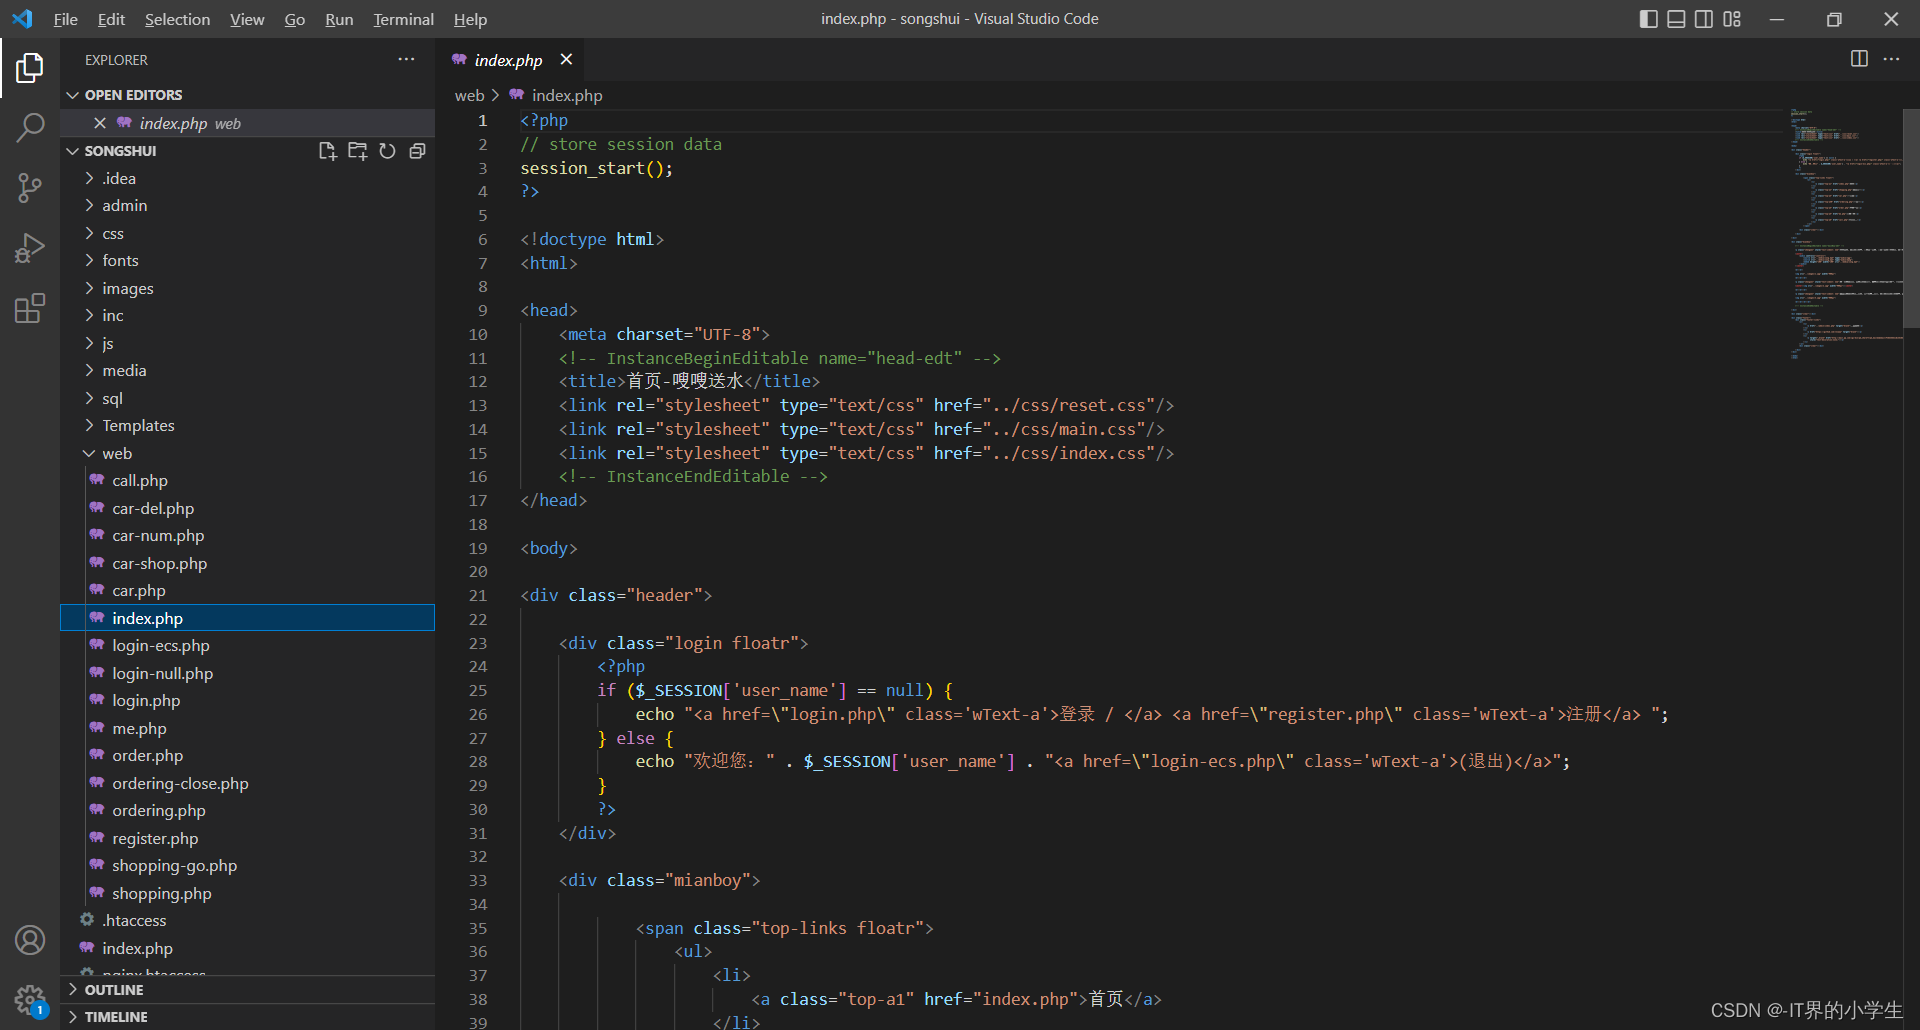Toggle primary side bar visibility
The height and width of the screenshot is (1030, 1920).
point(1649,19)
